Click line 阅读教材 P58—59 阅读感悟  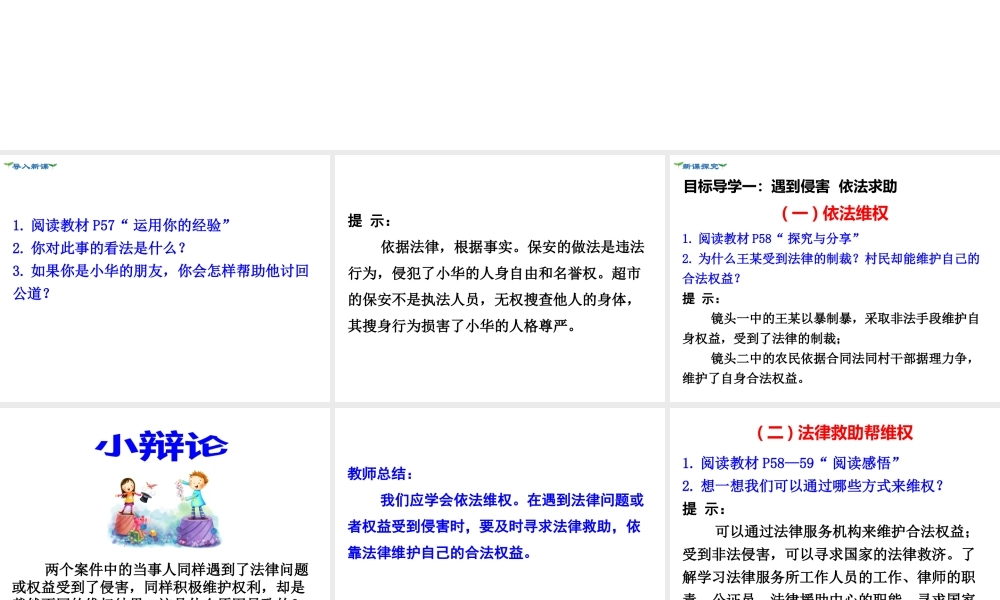click(x=792, y=463)
